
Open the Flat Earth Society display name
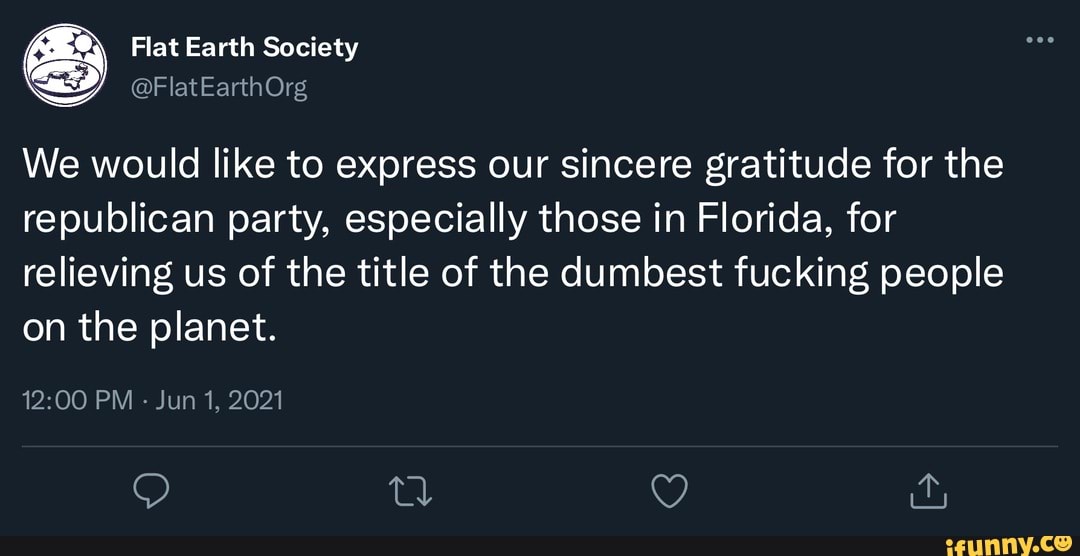(244, 47)
